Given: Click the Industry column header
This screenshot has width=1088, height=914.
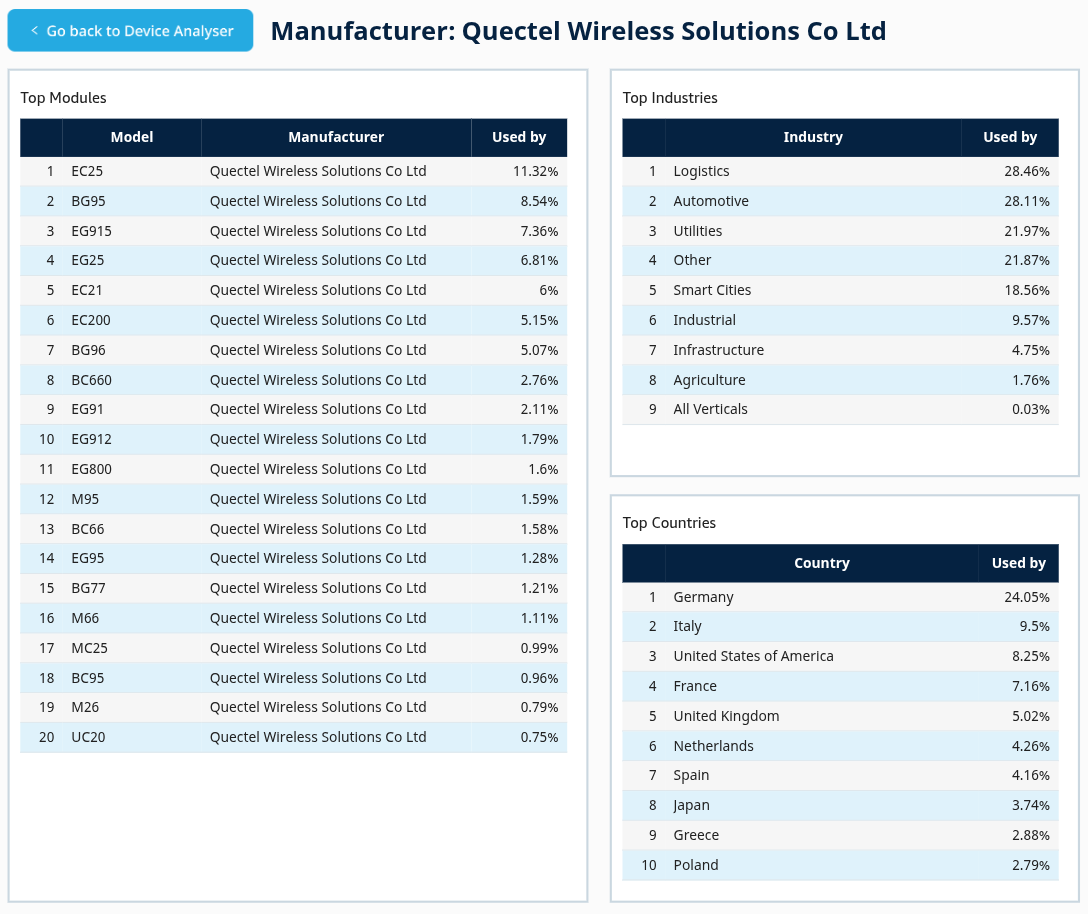Looking at the screenshot, I should [x=813, y=137].
